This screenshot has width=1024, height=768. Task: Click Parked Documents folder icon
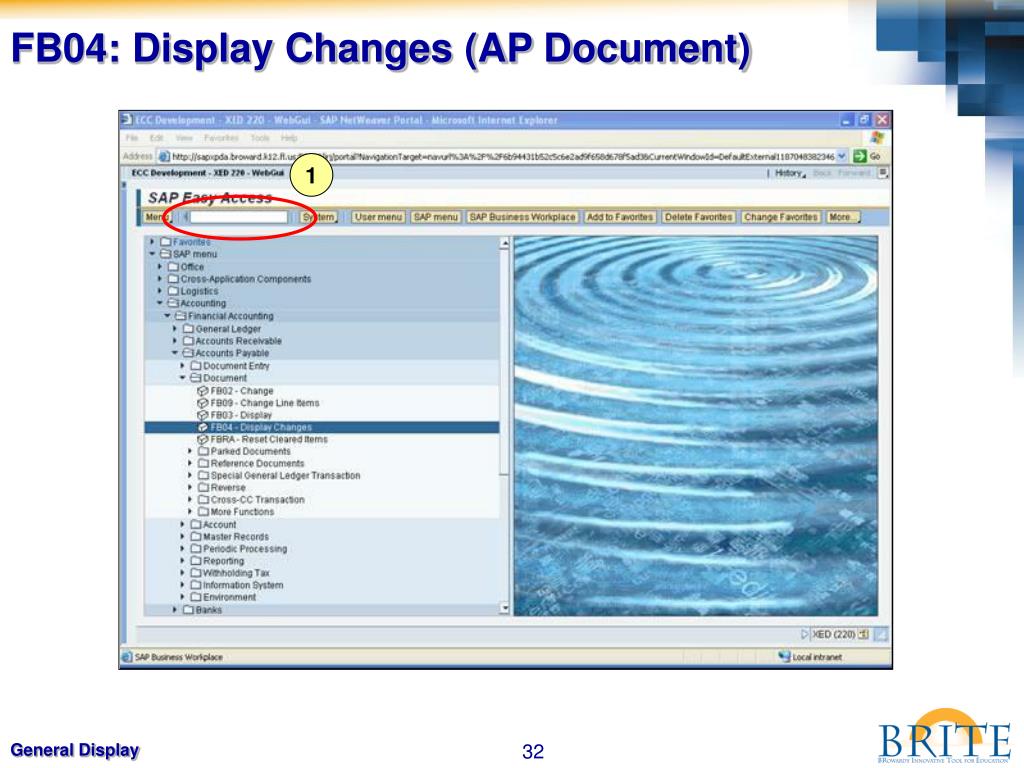pos(203,451)
